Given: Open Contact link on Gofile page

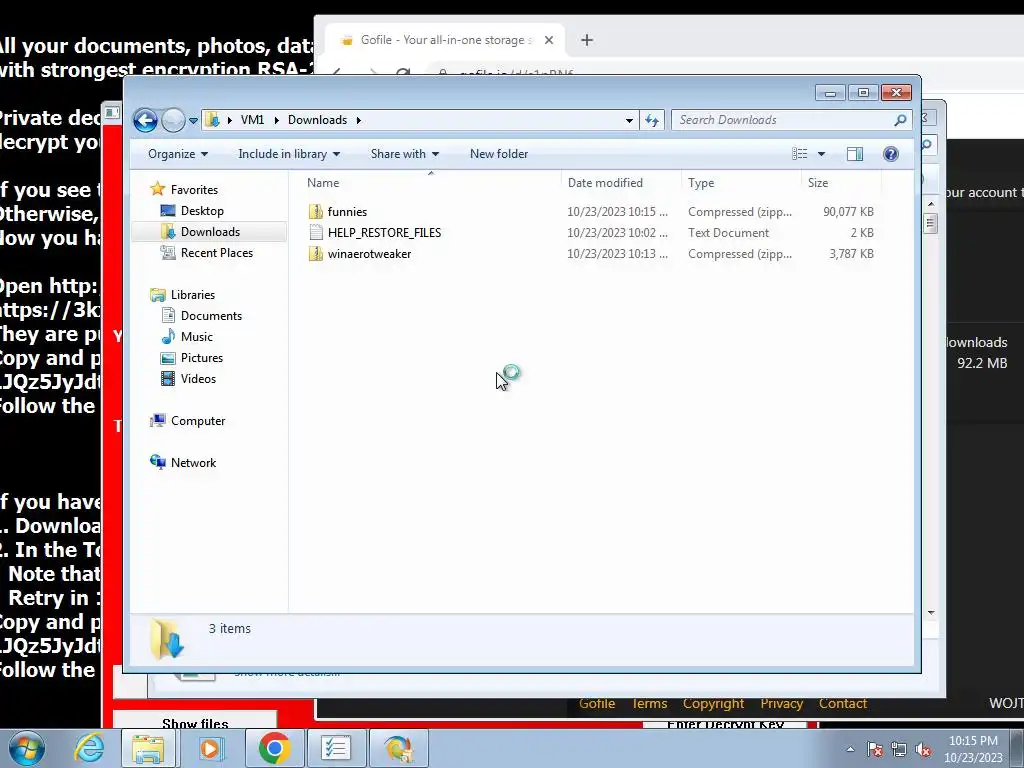Looking at the screenshot, I should pyautogui.click(x=842, y=704).
